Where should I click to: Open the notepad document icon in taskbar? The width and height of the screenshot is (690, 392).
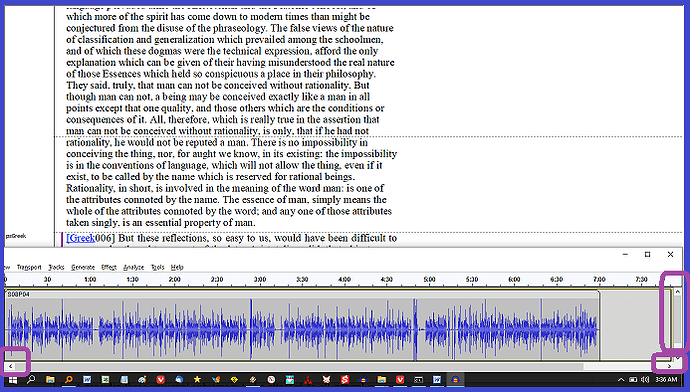124,379
